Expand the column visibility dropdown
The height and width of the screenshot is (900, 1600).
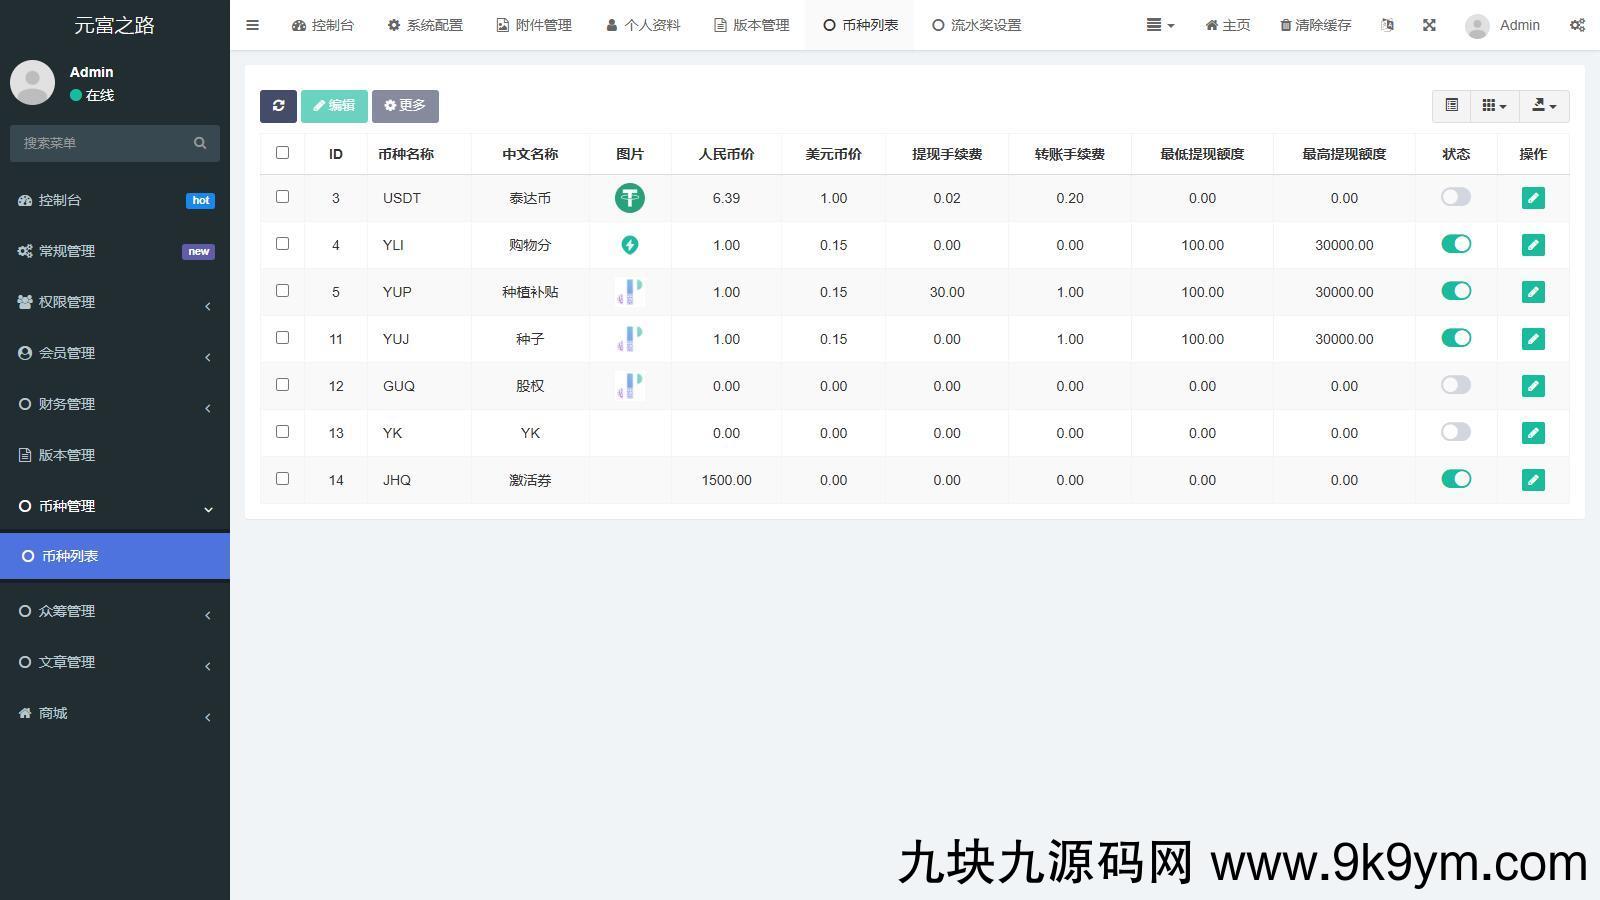[x=1493, y=105]
